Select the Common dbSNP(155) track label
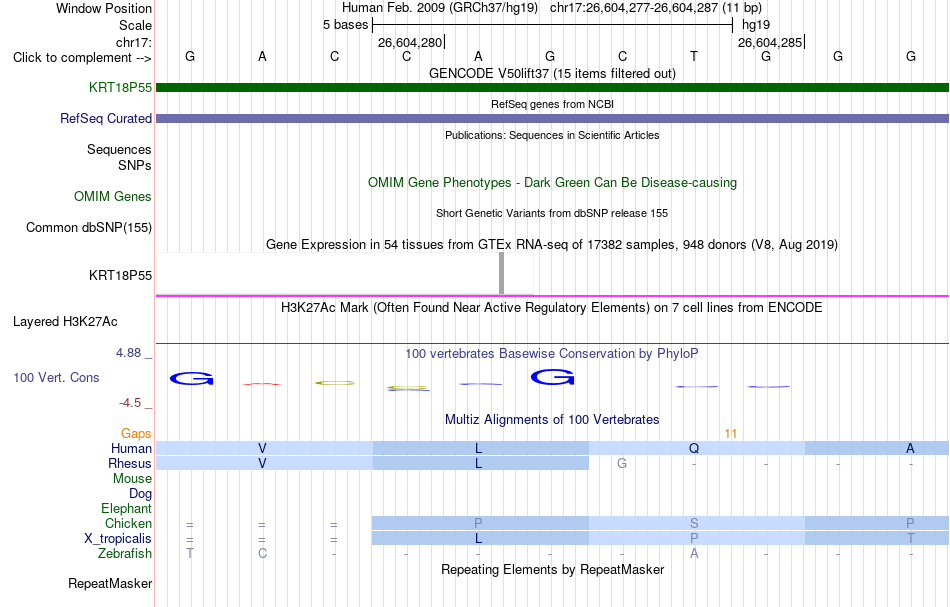The image size is (950, 607). pos(88,227)
